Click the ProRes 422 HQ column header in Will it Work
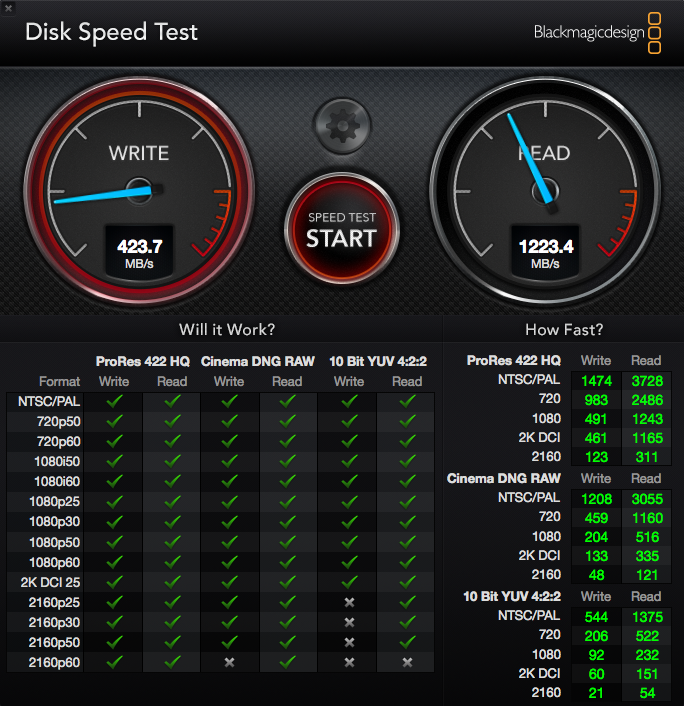 (143, 361)
